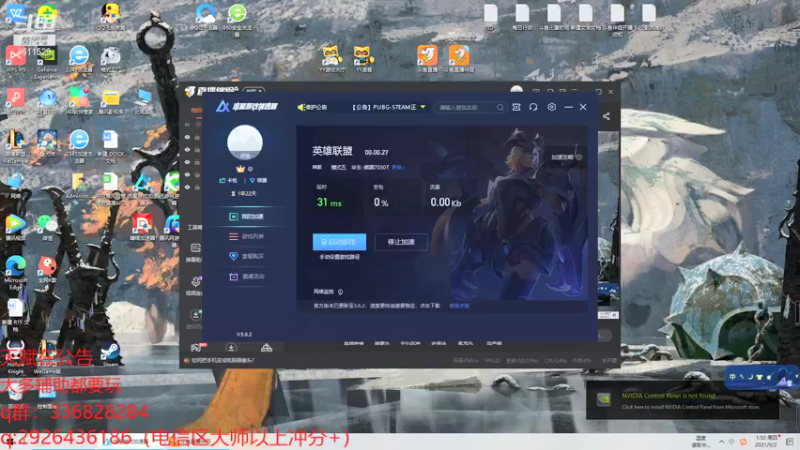Open 斗鱼直播伴侣 desktop shortcut
The height and width of the screenshot is (450, 800).
pos(459,59)
